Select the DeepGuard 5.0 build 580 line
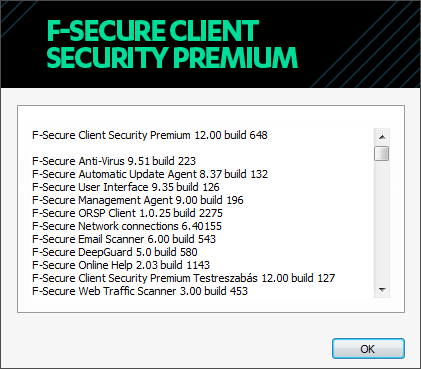This screenshot has height=369, width=421. pos(115,252)
